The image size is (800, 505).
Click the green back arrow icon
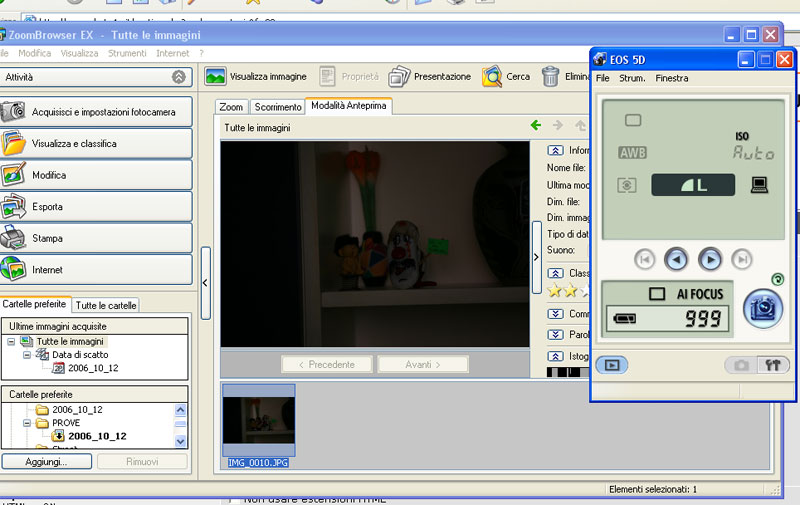(x=535, y=125)
